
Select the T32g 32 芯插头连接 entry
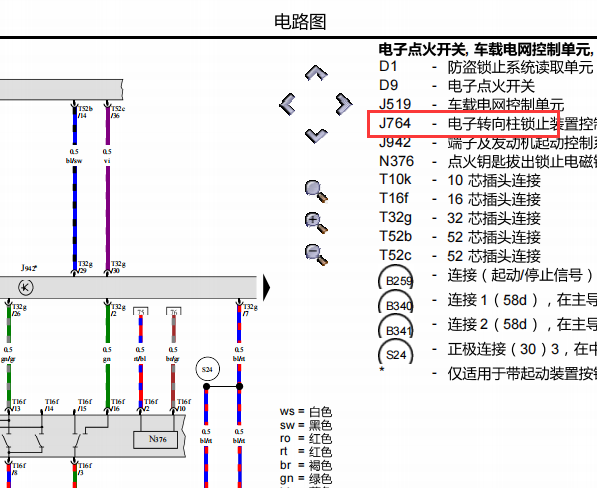point(460,218)
